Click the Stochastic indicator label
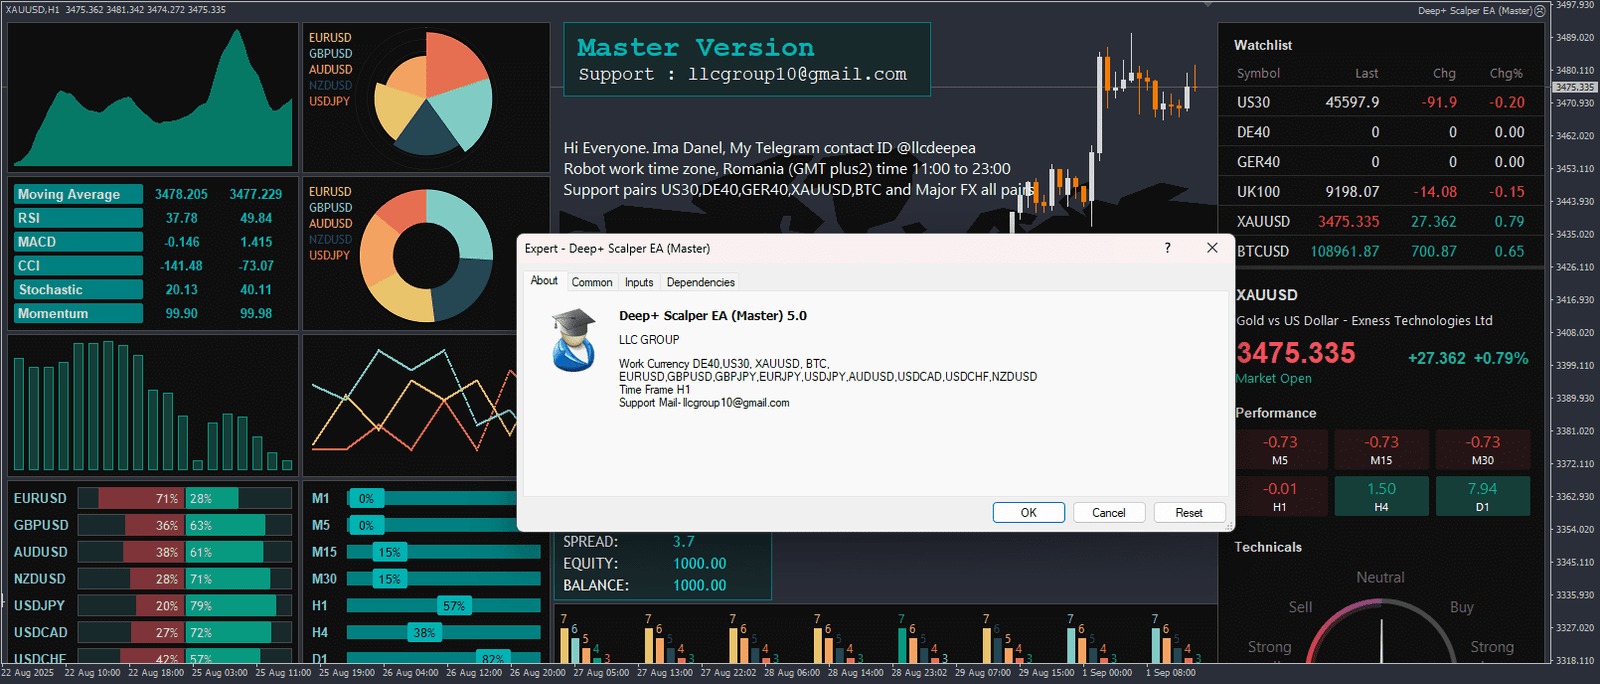Screen dimensions: 1600x684 [78, 290]
